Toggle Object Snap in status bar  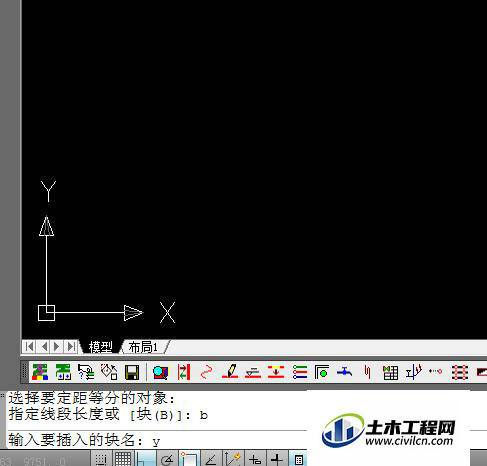189,459
